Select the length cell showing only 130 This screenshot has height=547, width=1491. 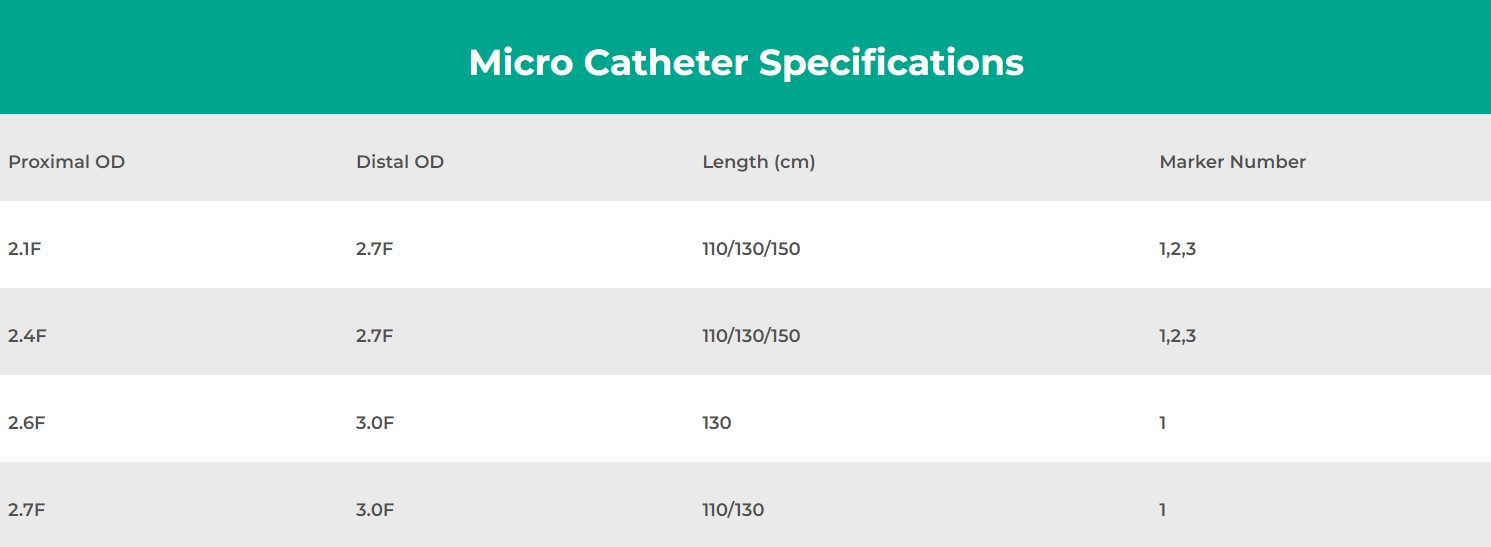click(716, 423)
